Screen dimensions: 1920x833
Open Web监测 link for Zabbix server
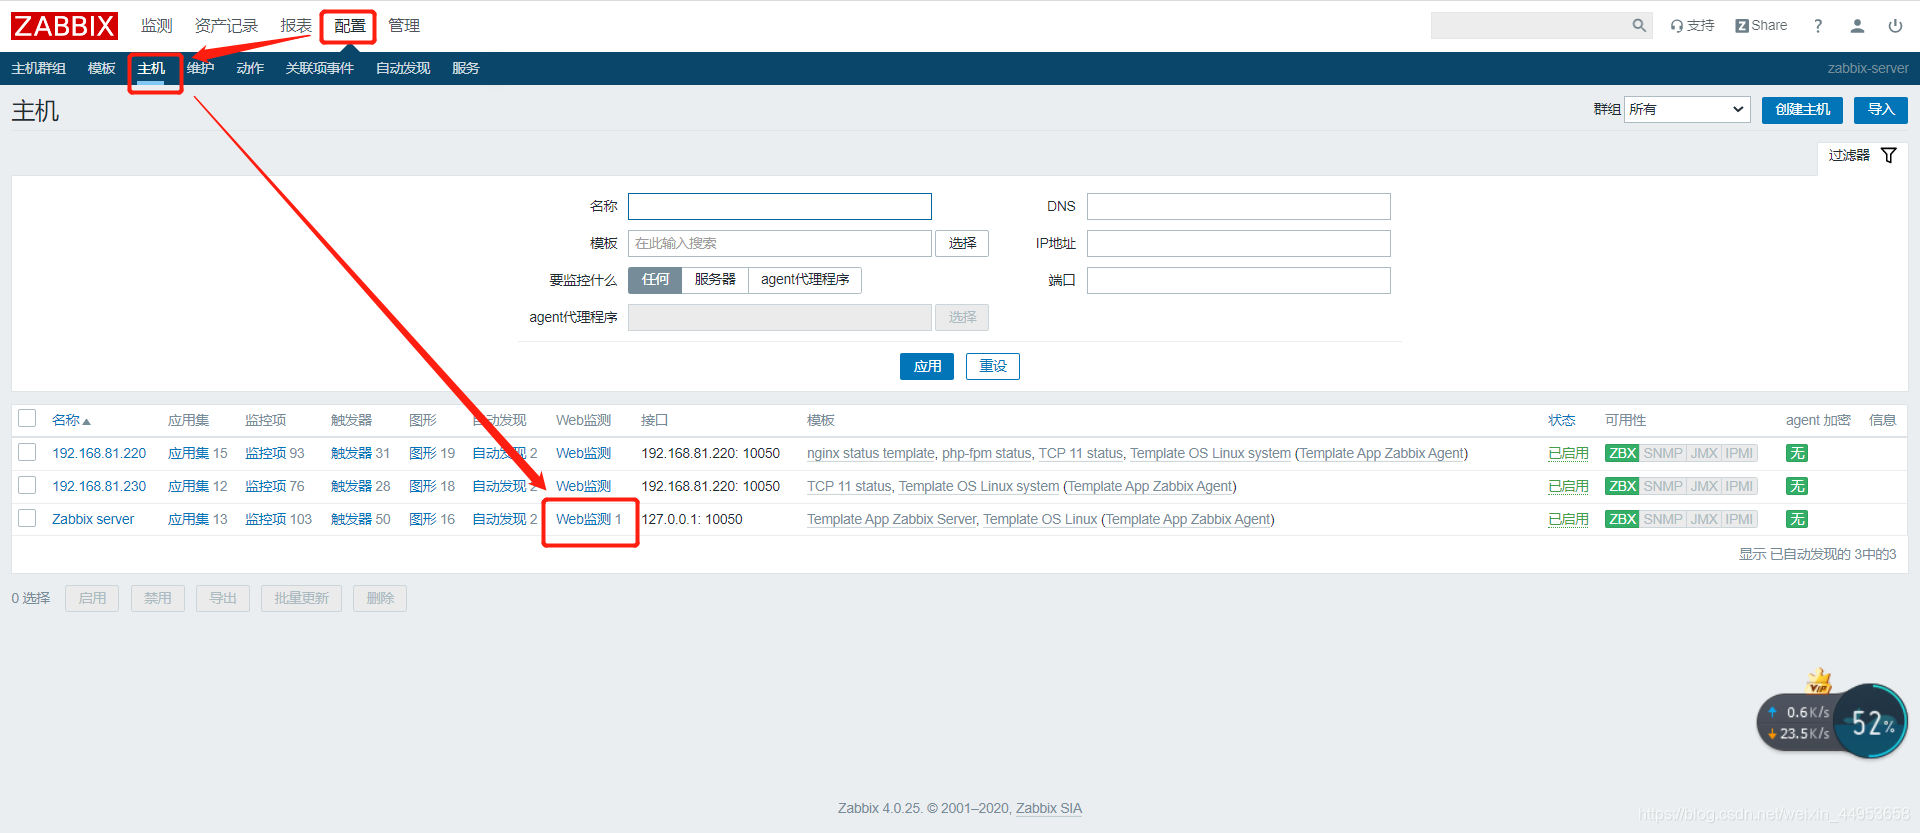click(x=583, y=520)
